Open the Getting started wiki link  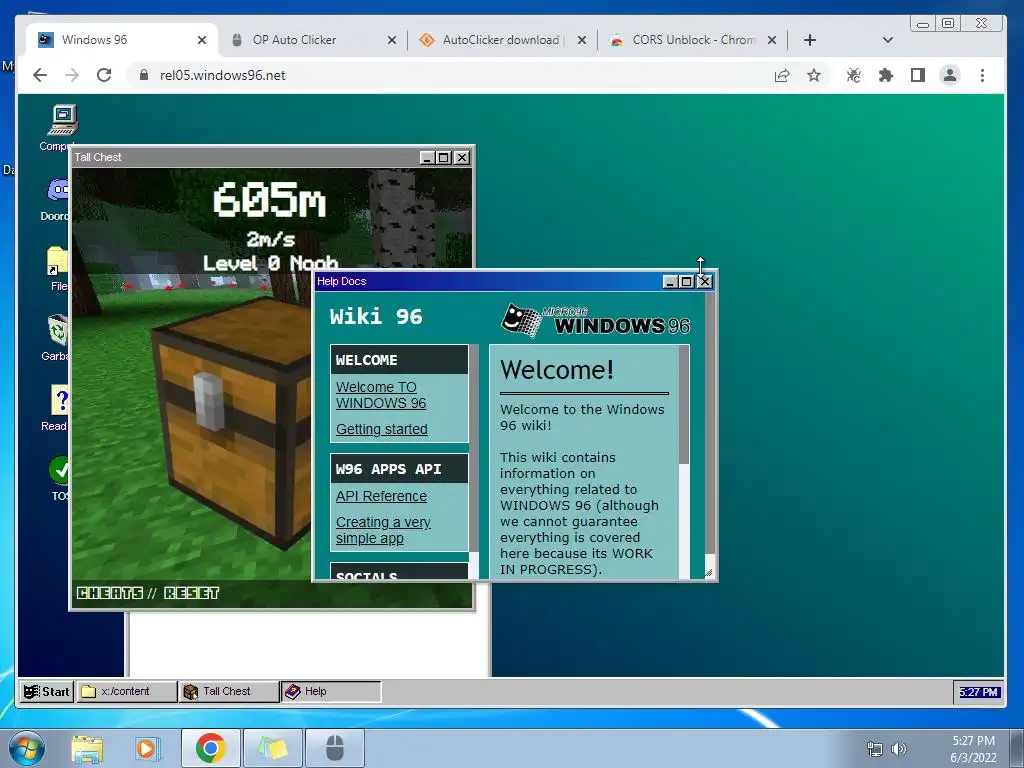382,429
